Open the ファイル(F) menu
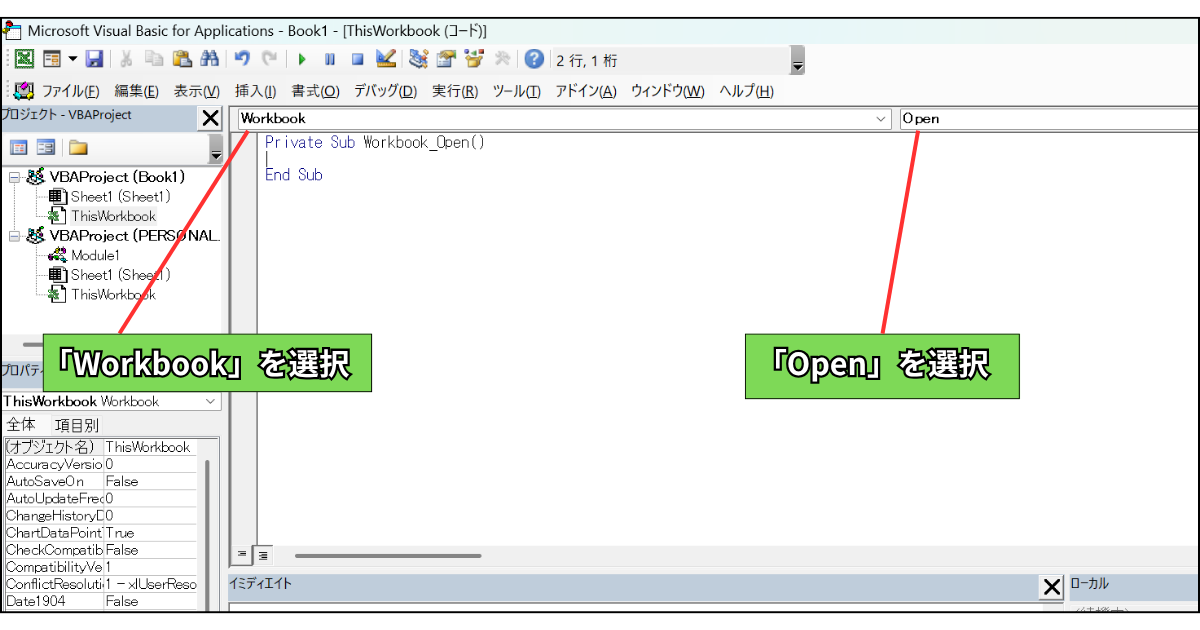This screenshot has width=1200, height=630. tap(70, 91)
